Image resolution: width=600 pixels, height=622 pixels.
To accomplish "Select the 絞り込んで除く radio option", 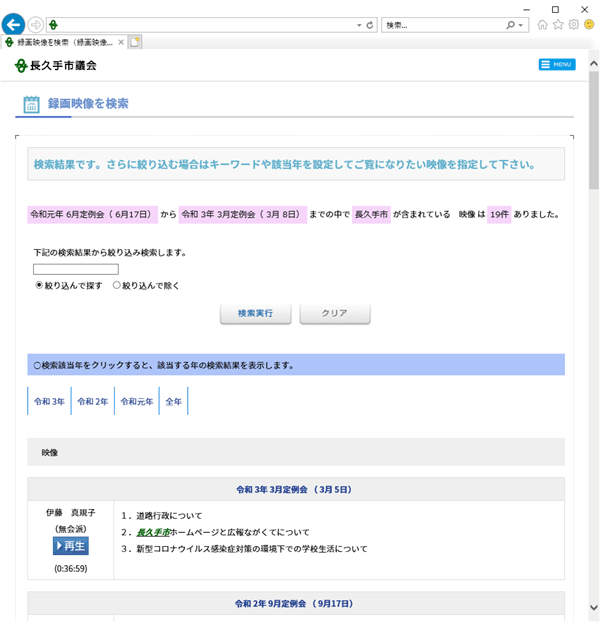I will pyautogui.click(x=117, y=285).
